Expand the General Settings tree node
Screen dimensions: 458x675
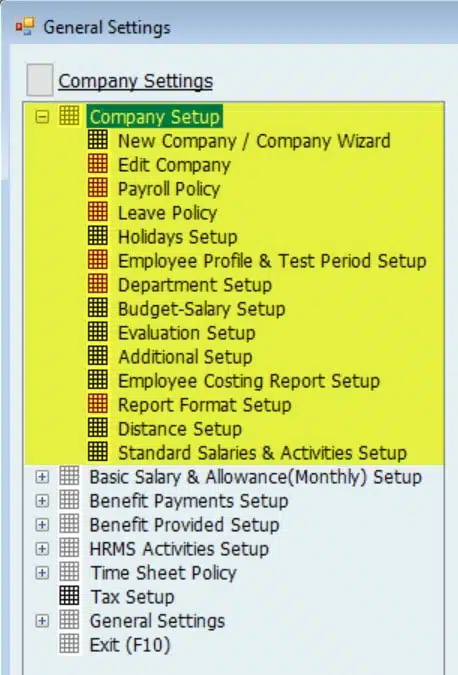click(x=42, y=621)
